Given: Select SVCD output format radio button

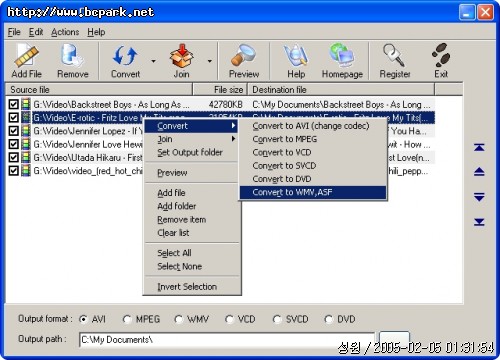Looking at the screenshot, I should [x=277, y=319].
